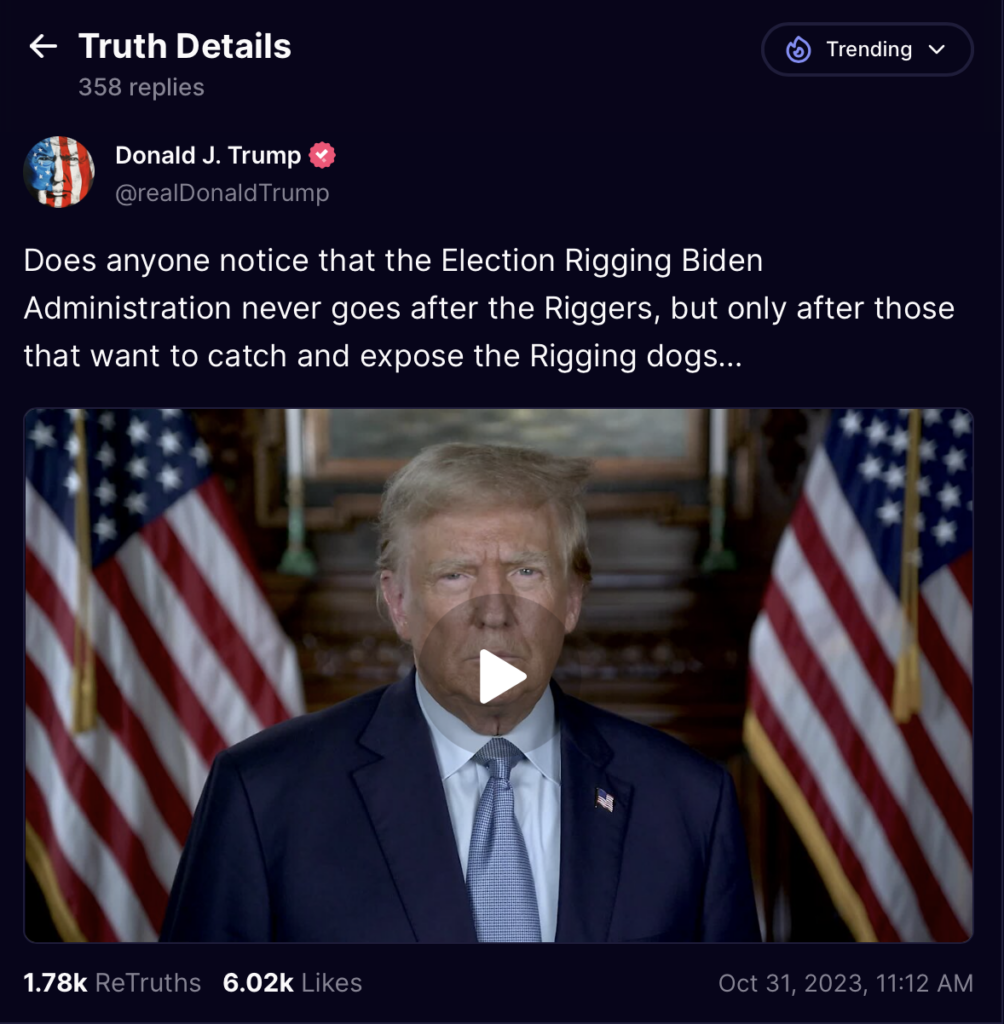Click the Oct 31, 2023 timestamp
The image size is (1004, 1024).
846,983
